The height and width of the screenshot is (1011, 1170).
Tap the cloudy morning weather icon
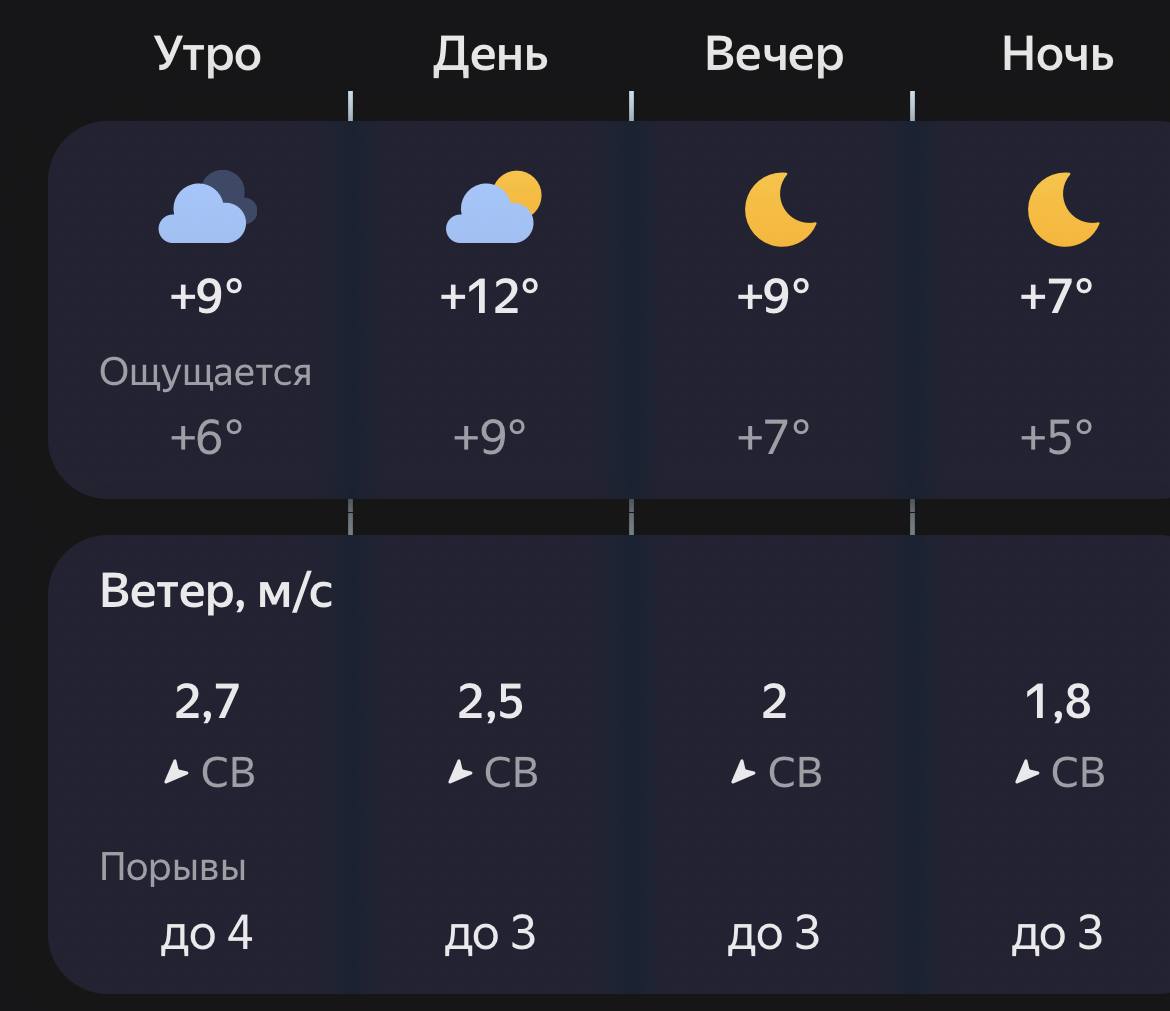coord(207,208)
